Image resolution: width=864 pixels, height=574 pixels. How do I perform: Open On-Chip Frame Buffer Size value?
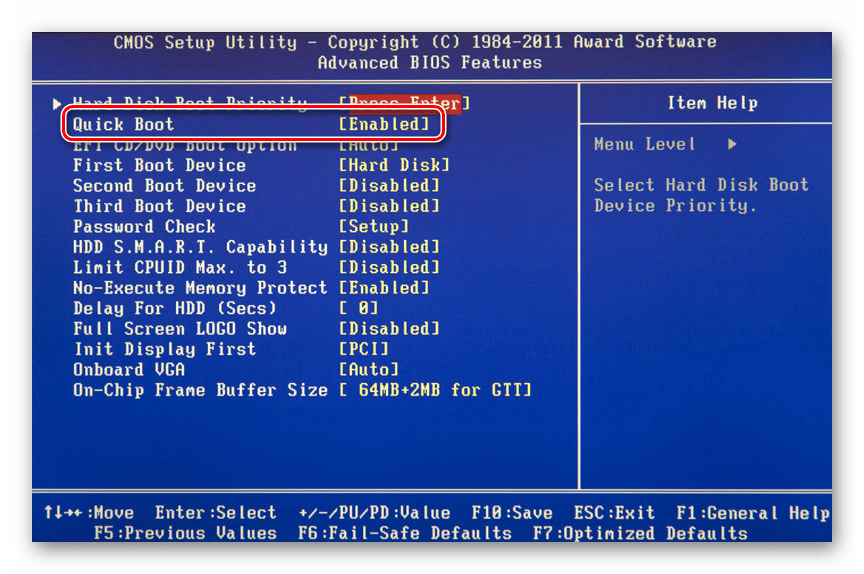click(x=435, y=390)
